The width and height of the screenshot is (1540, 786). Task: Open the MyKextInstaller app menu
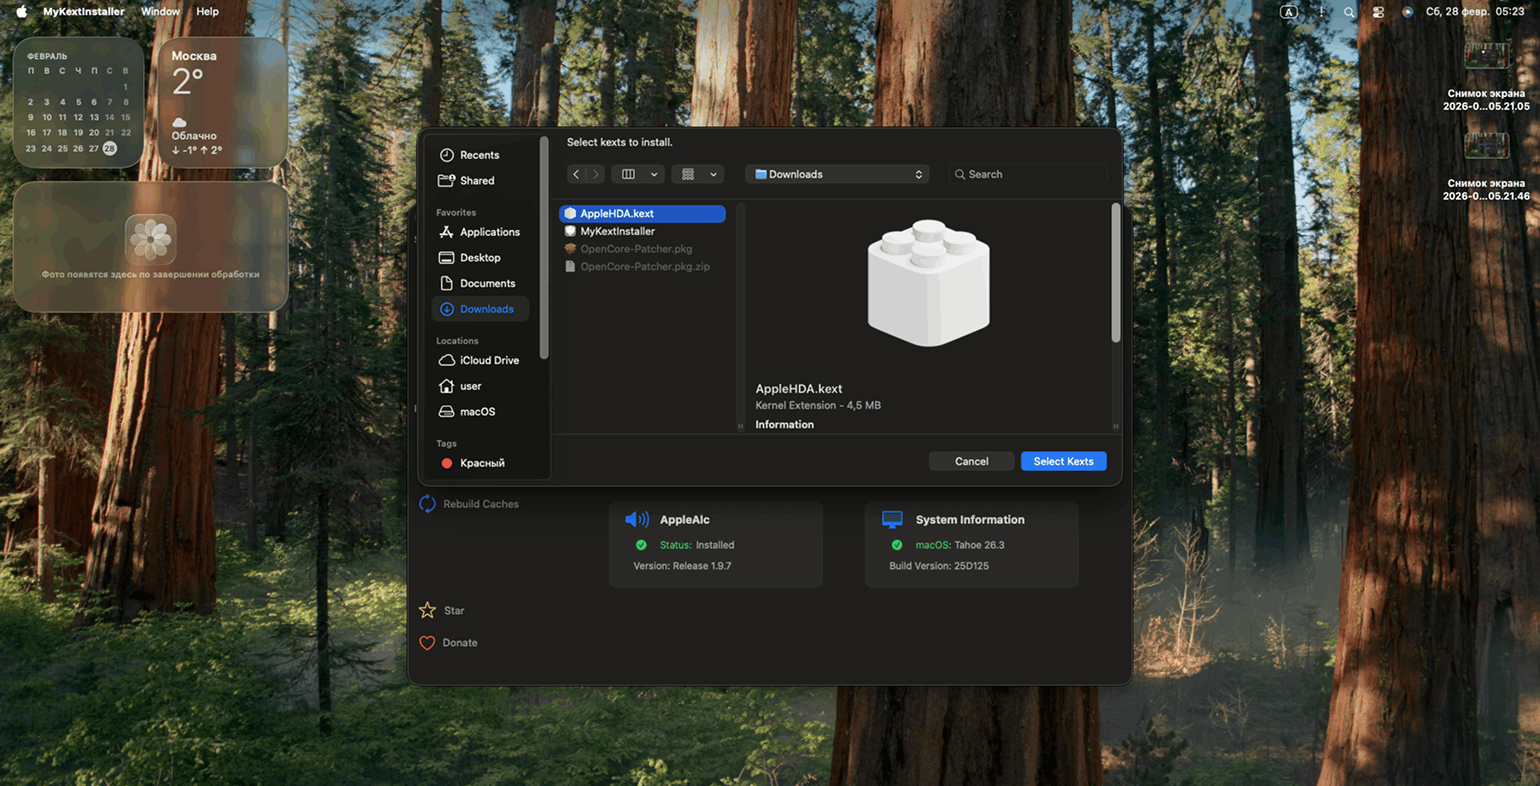[84, 12]
